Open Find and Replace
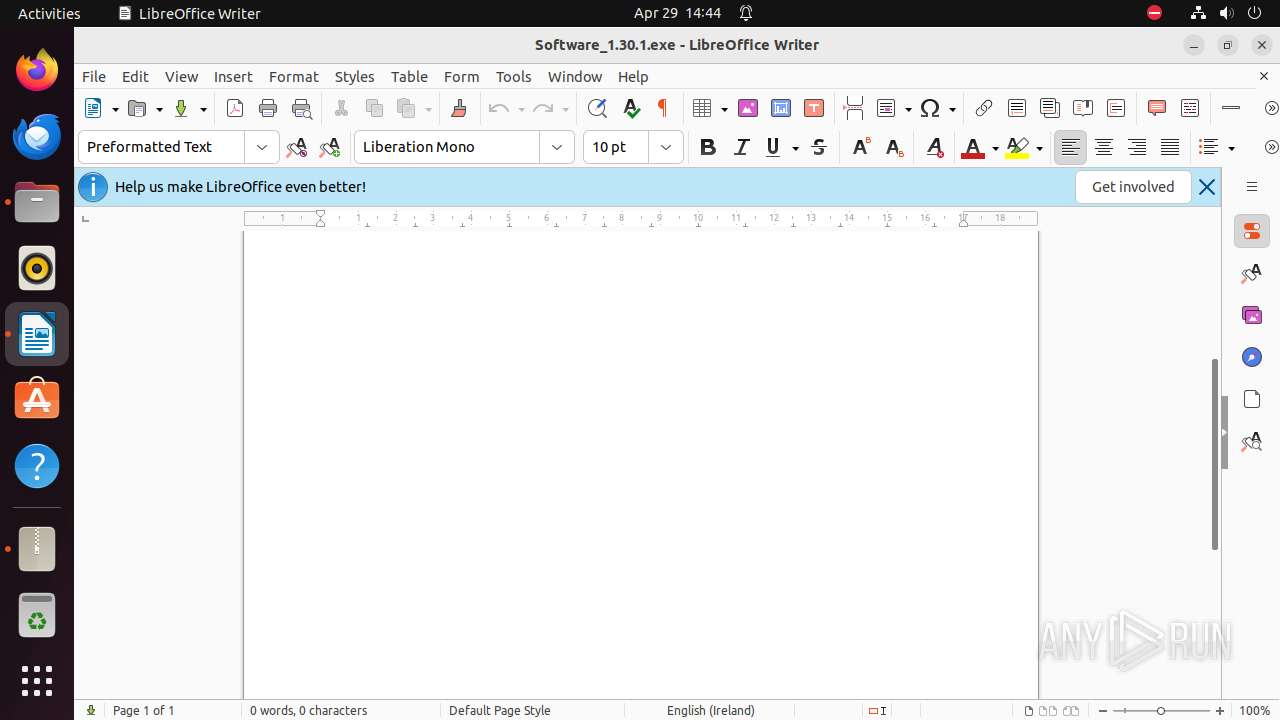This screenshot has width=1280, height=720. point(597,109)
